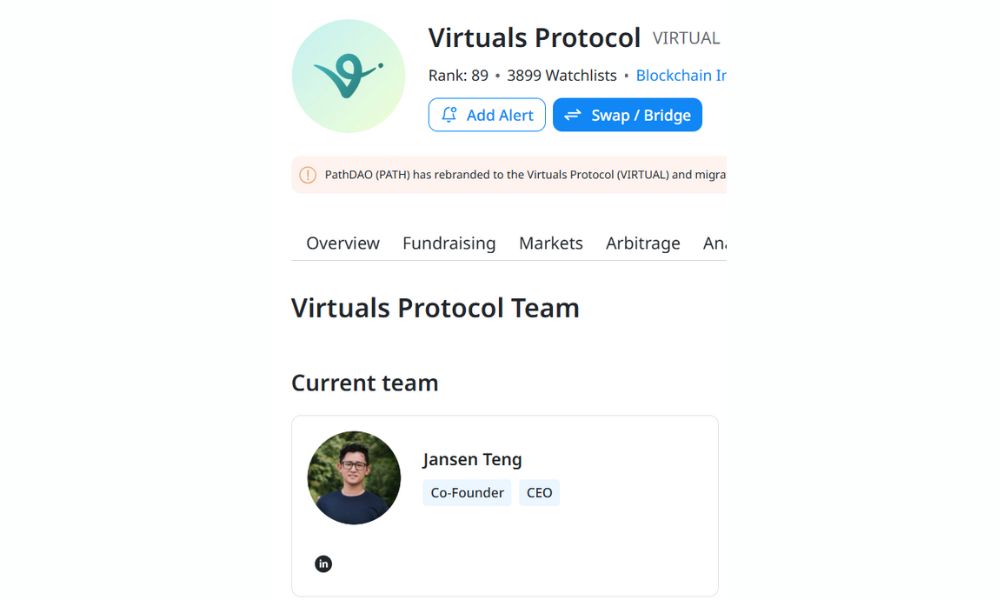Image resolution: width=1000 pixels, height=600 pixels.
Task: Click the Swap / Bridge button
Action: pyautogui.click(x=627, y=114)
